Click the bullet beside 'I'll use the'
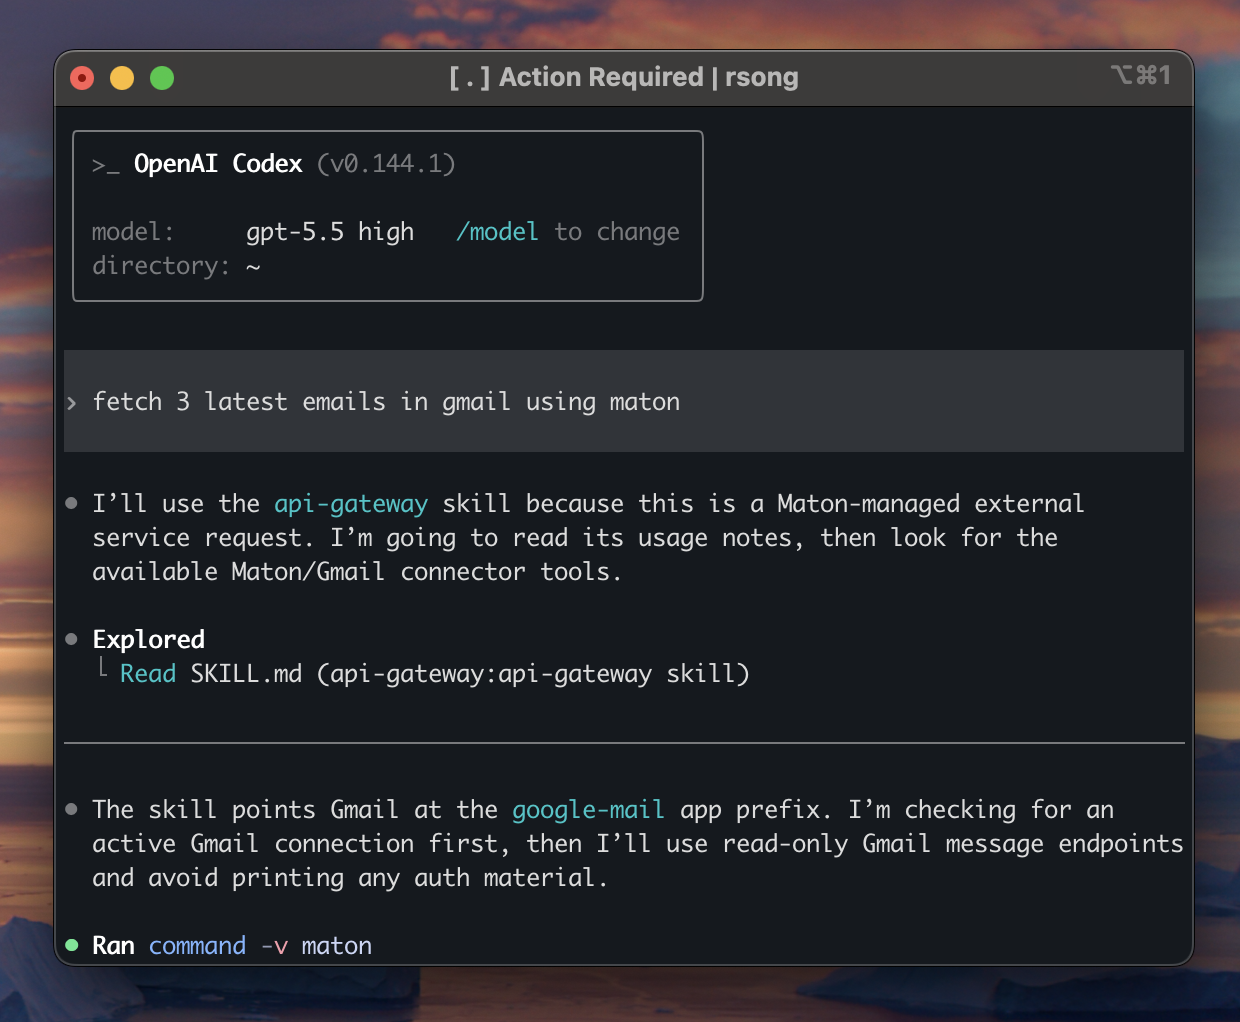The height and width of the screenshot is (1022, 1240). pyautogui.click(x=71, y=503)
